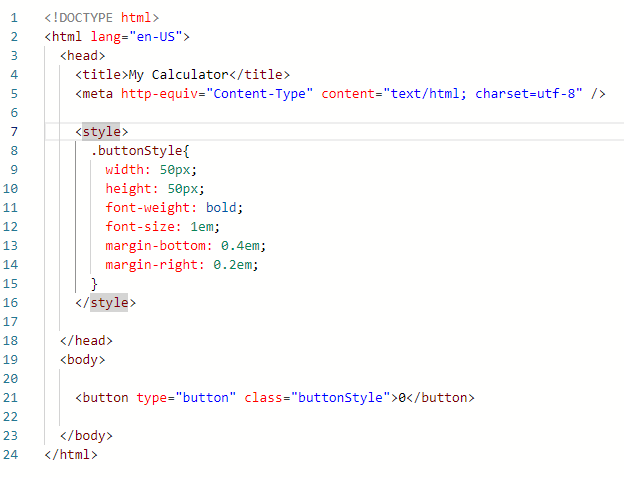Screen dimensions: 624x478
Task: Click line number 16 in the gutter
Action: point(14,302)
